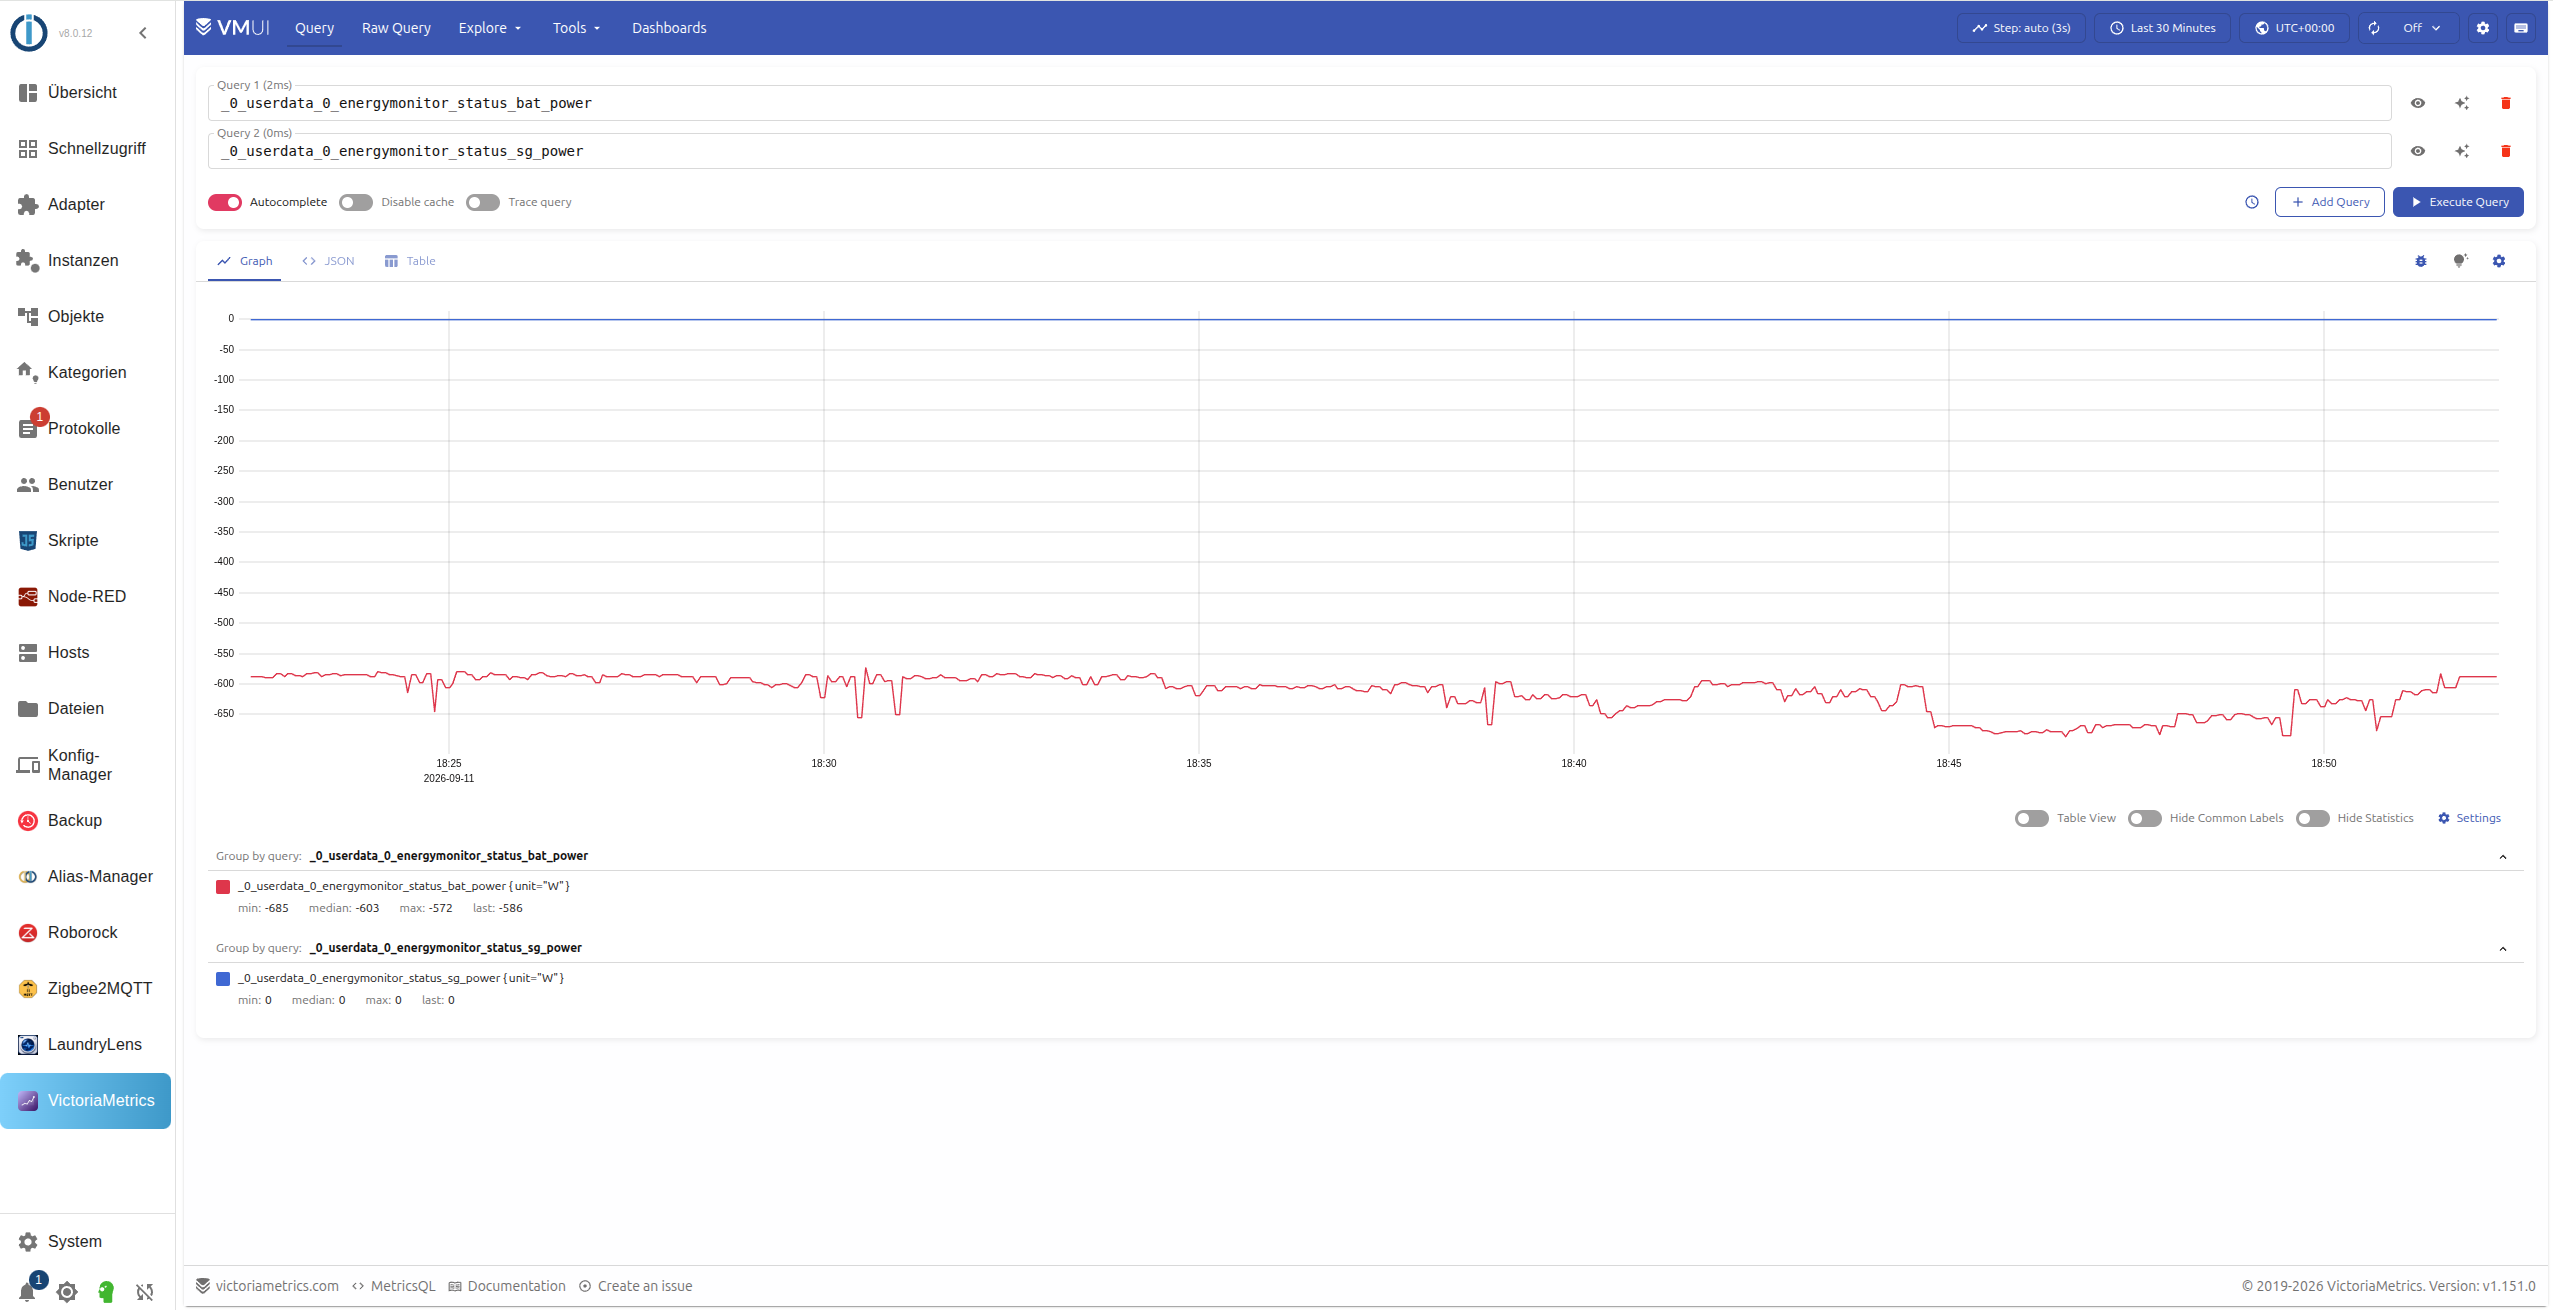Enable the Trace query switch
This screenshot has width=2553, height=1310.
coord(483,202)
